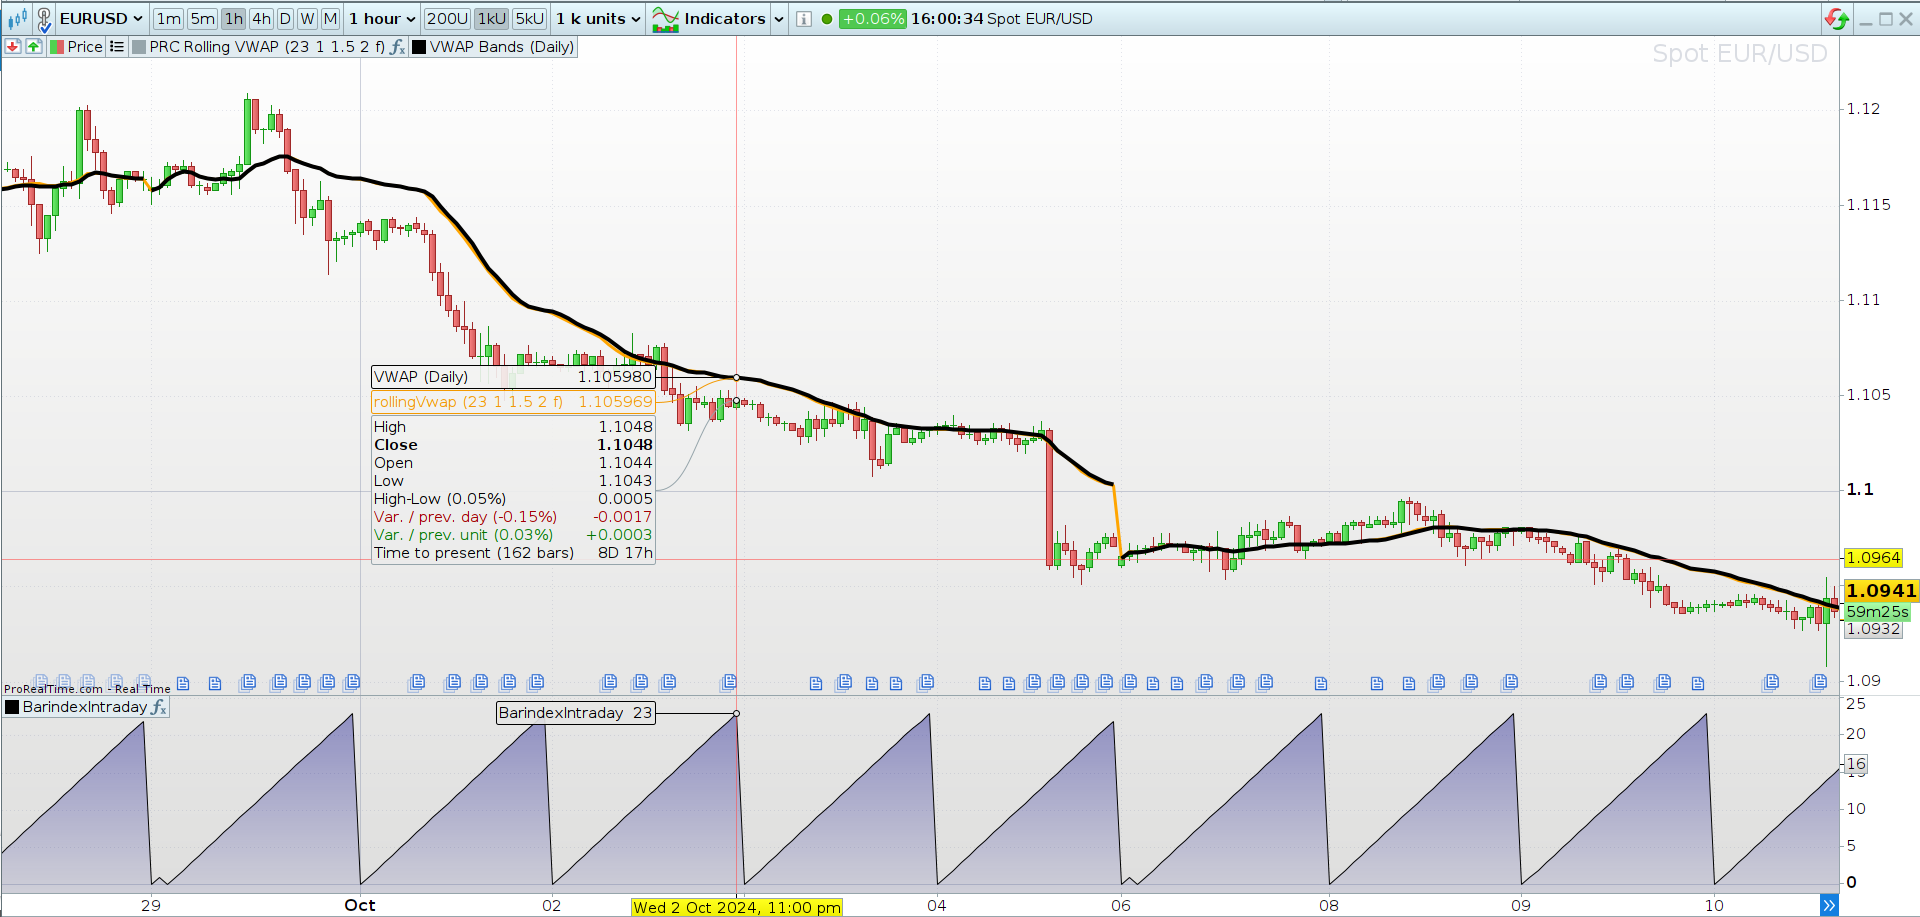The image size is (1920, 917).
Task: Click the BarindexIntraday 23 value tooltip
Action: point(576,713)
